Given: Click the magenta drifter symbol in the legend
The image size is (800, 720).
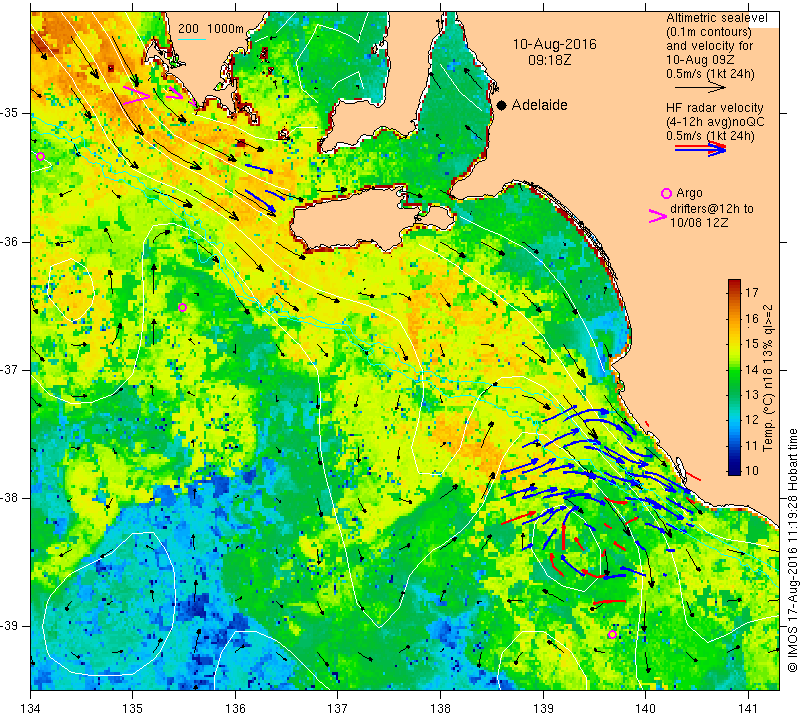Looking at the screenshot, I should tap(658, 216).
